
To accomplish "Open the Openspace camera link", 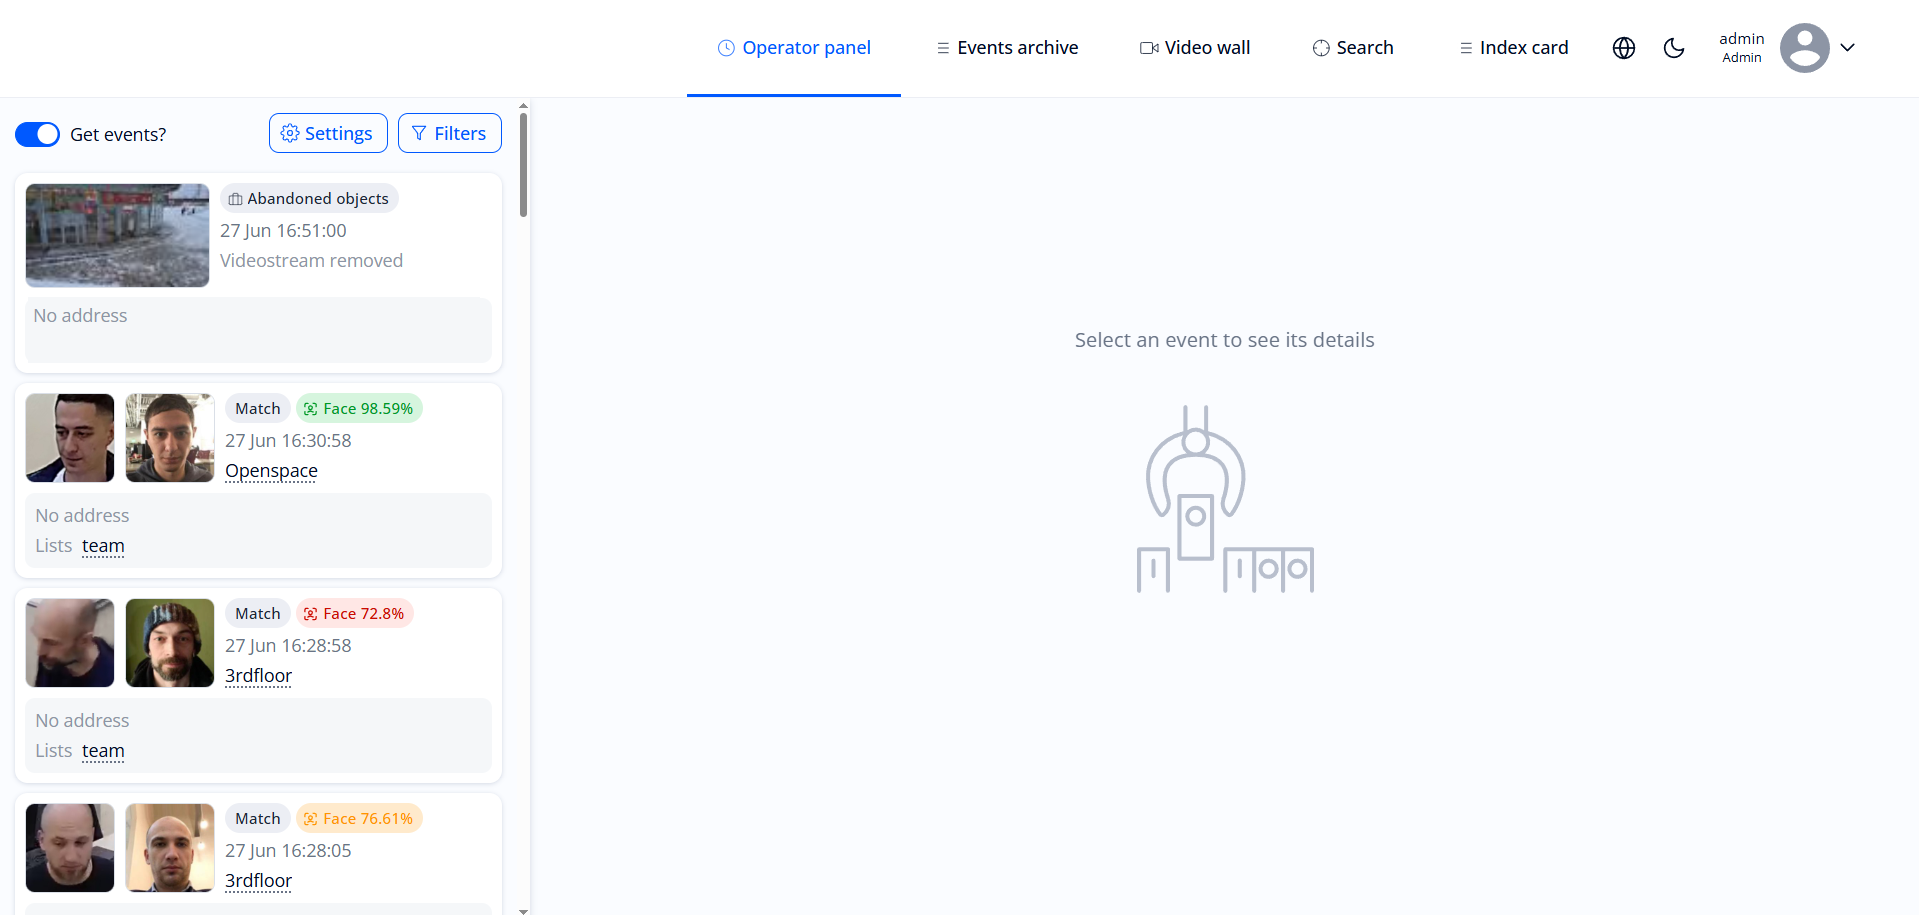I will coord(271,470).
